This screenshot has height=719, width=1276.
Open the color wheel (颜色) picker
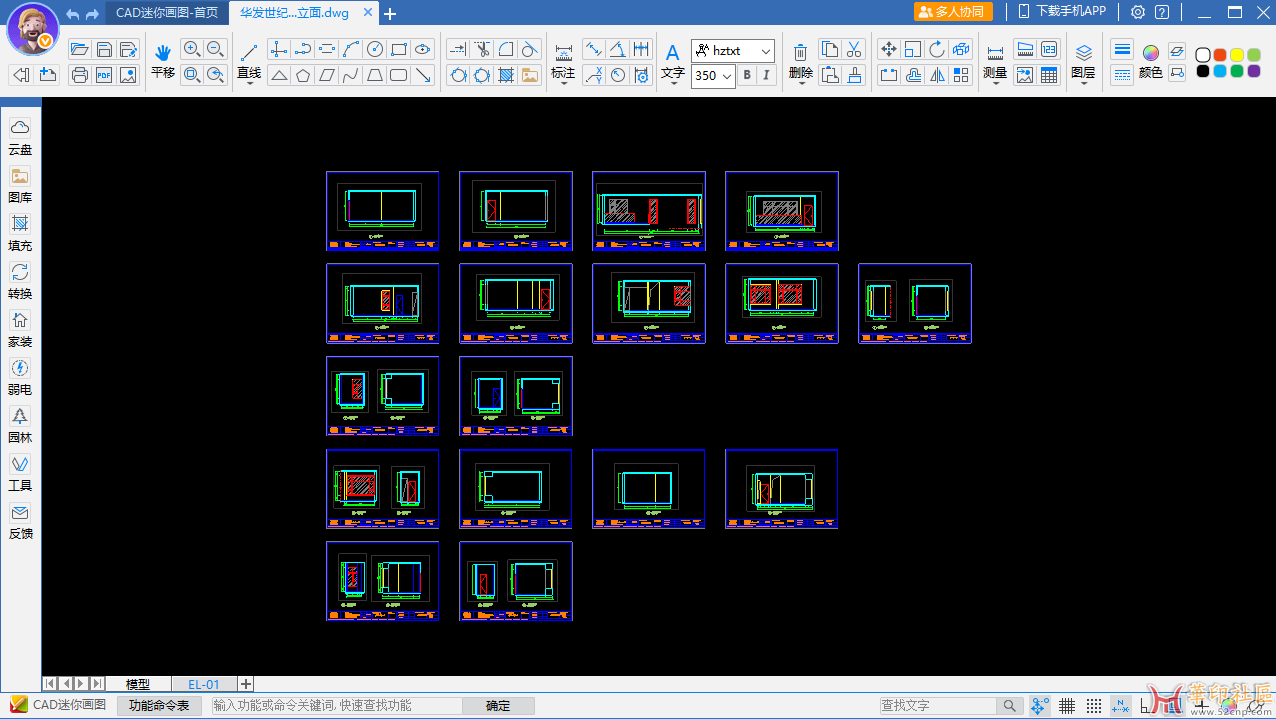[1151, 52]
